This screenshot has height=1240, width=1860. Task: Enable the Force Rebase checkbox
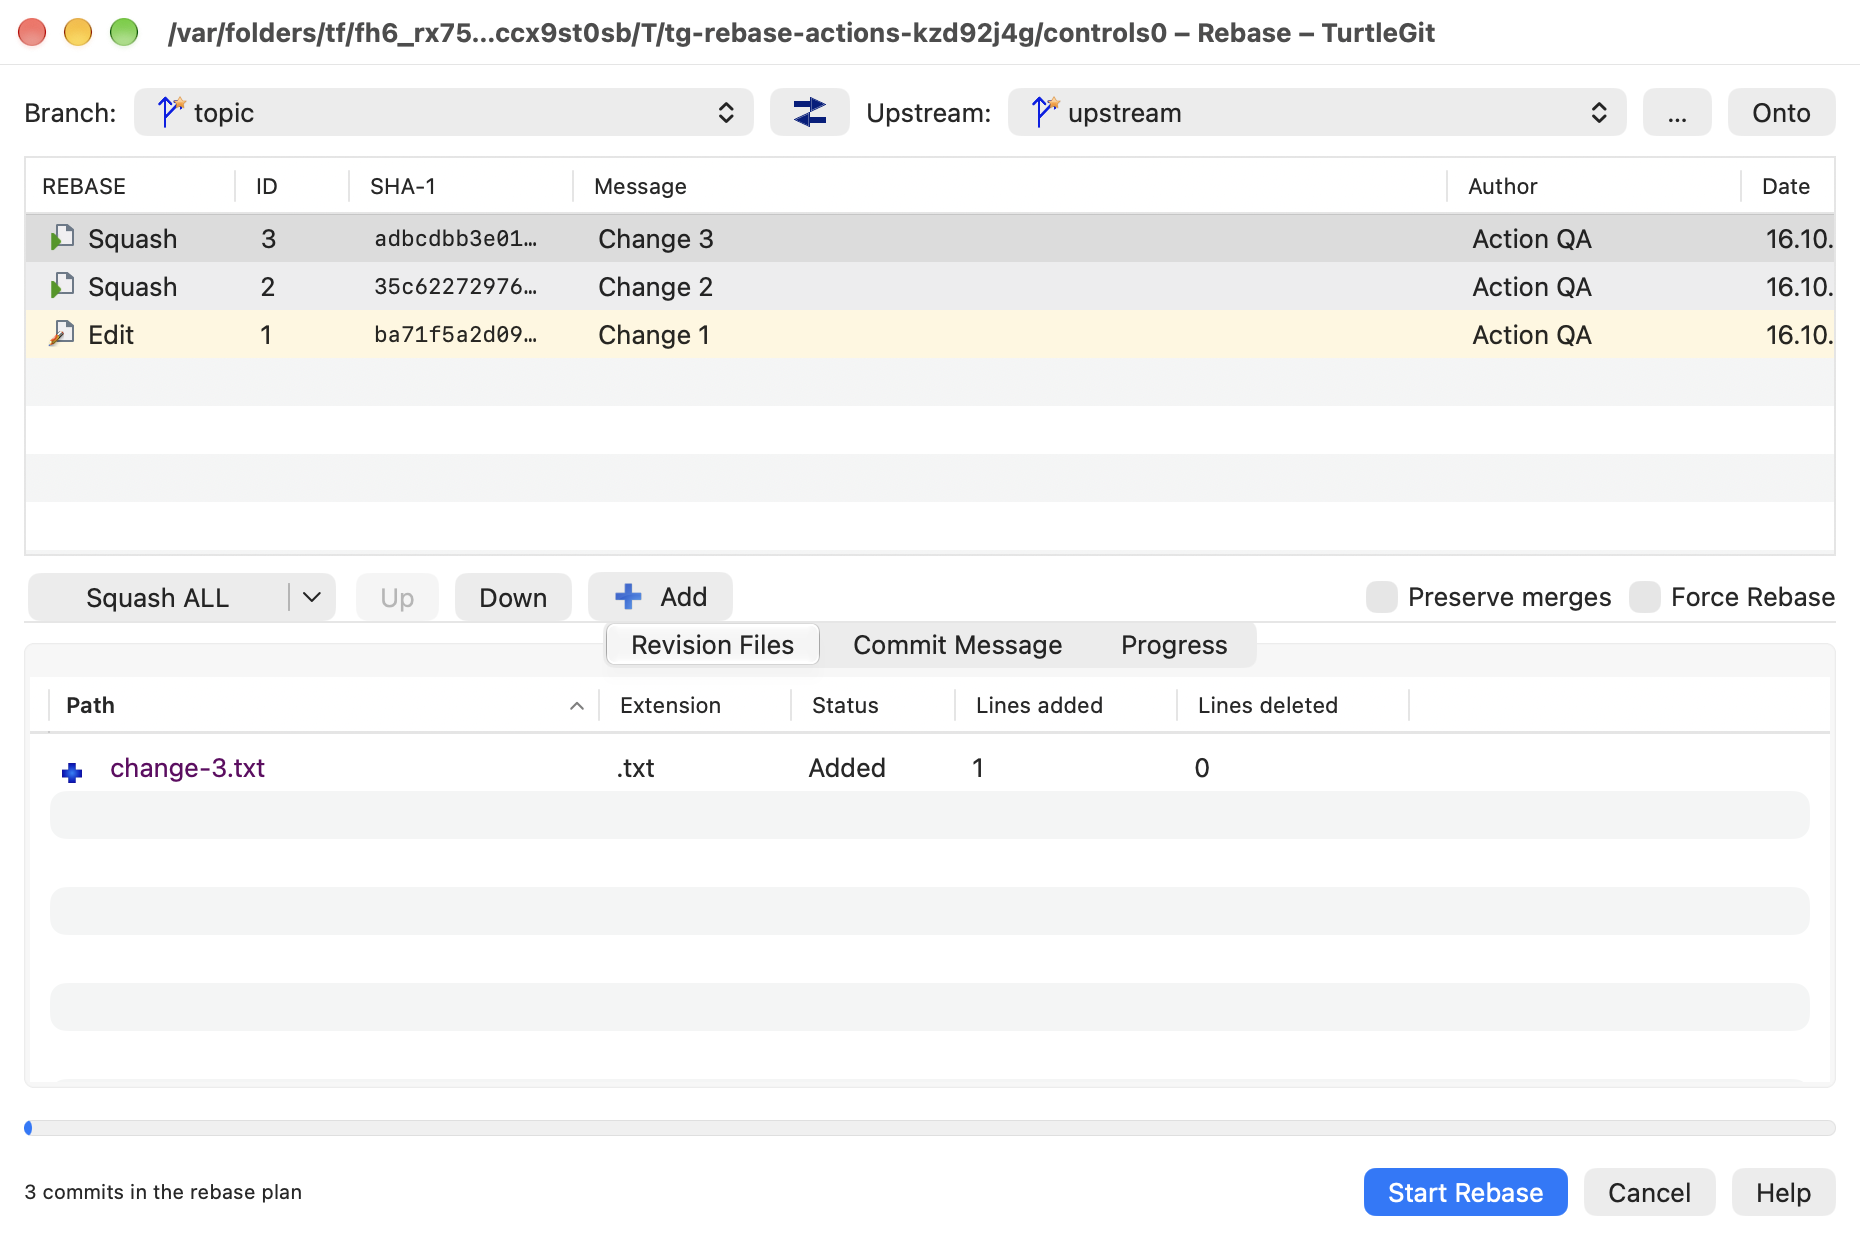[x=1644, y=597]
